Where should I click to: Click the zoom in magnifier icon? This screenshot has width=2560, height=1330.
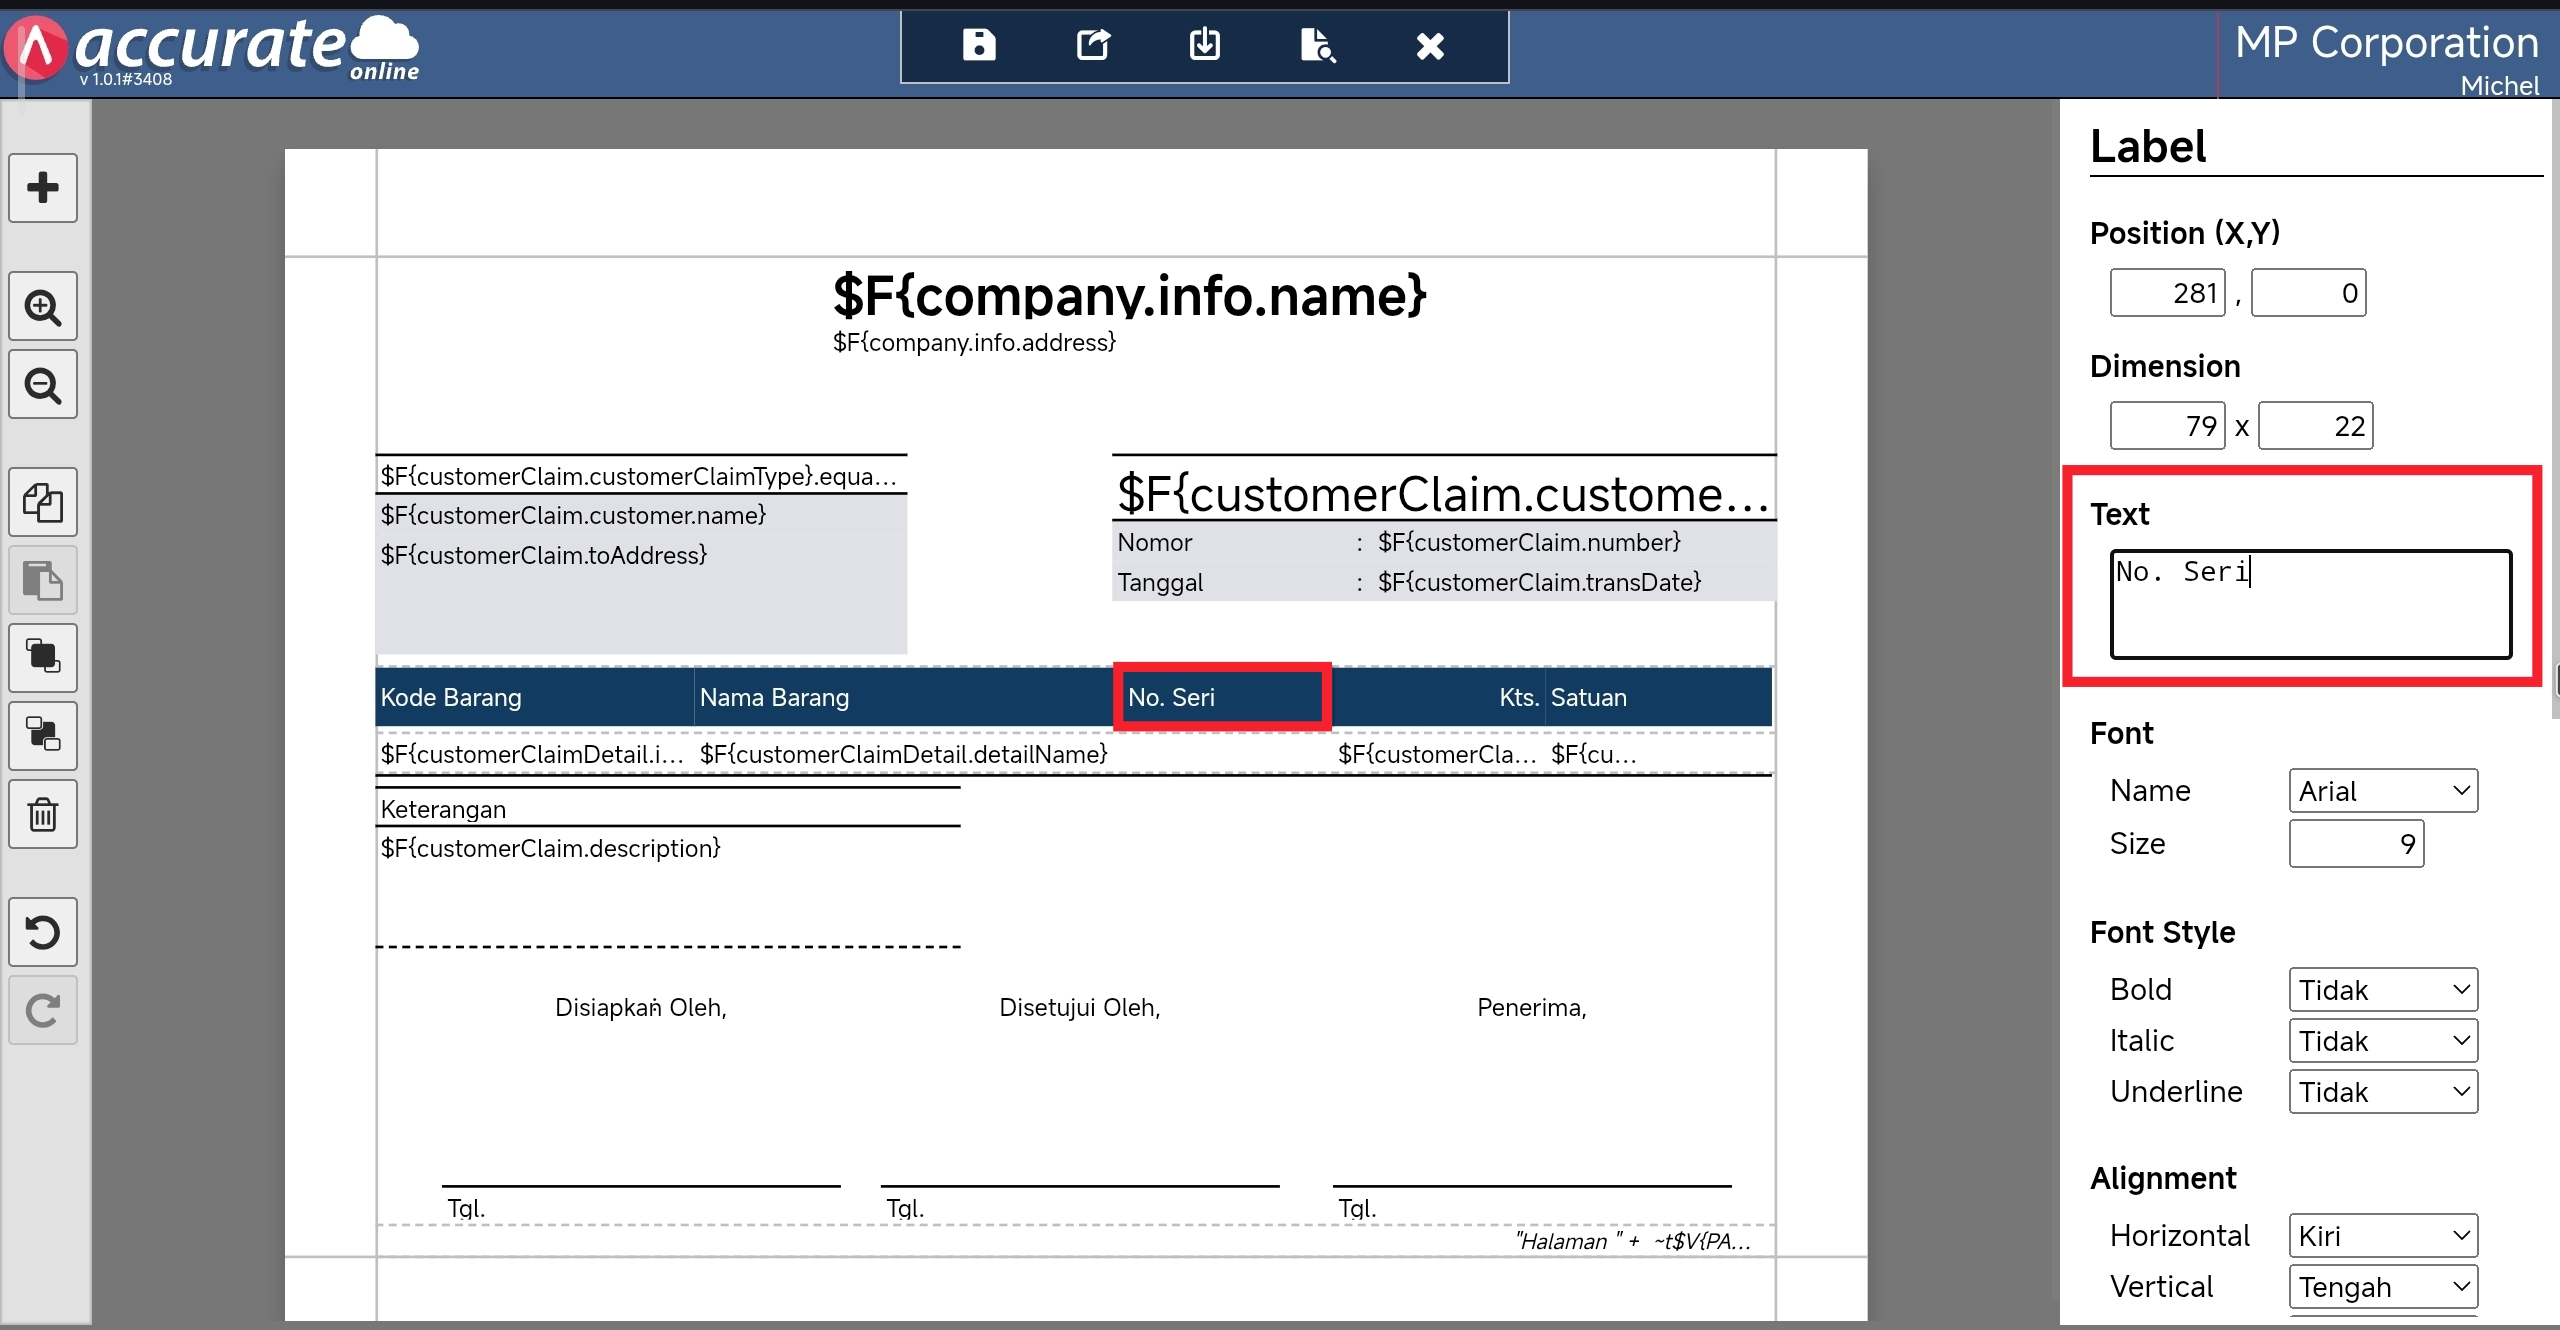tap(43, 307)
